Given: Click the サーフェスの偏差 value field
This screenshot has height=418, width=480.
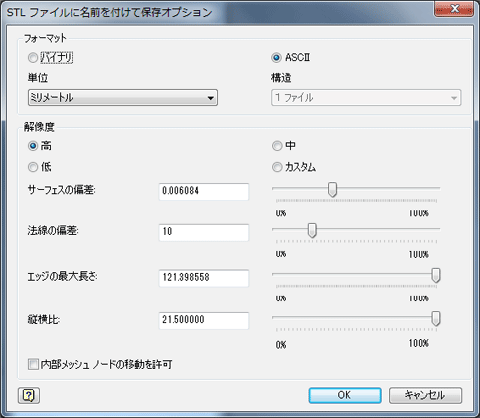Looking at the screenshot, I should (204, 191).
